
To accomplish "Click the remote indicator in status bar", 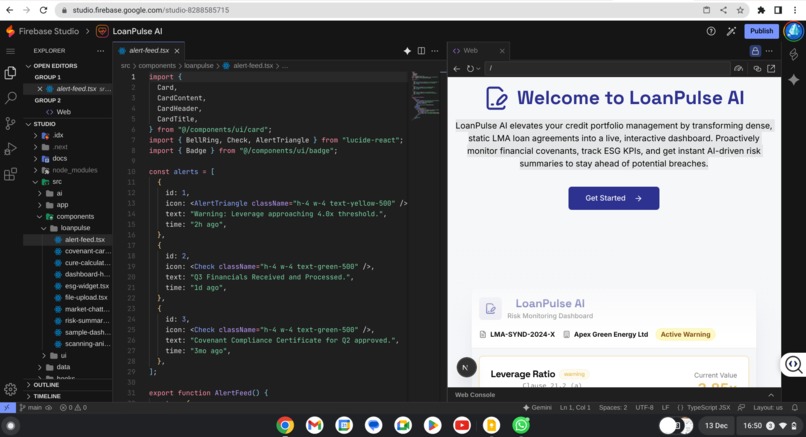I will [7, 407].
